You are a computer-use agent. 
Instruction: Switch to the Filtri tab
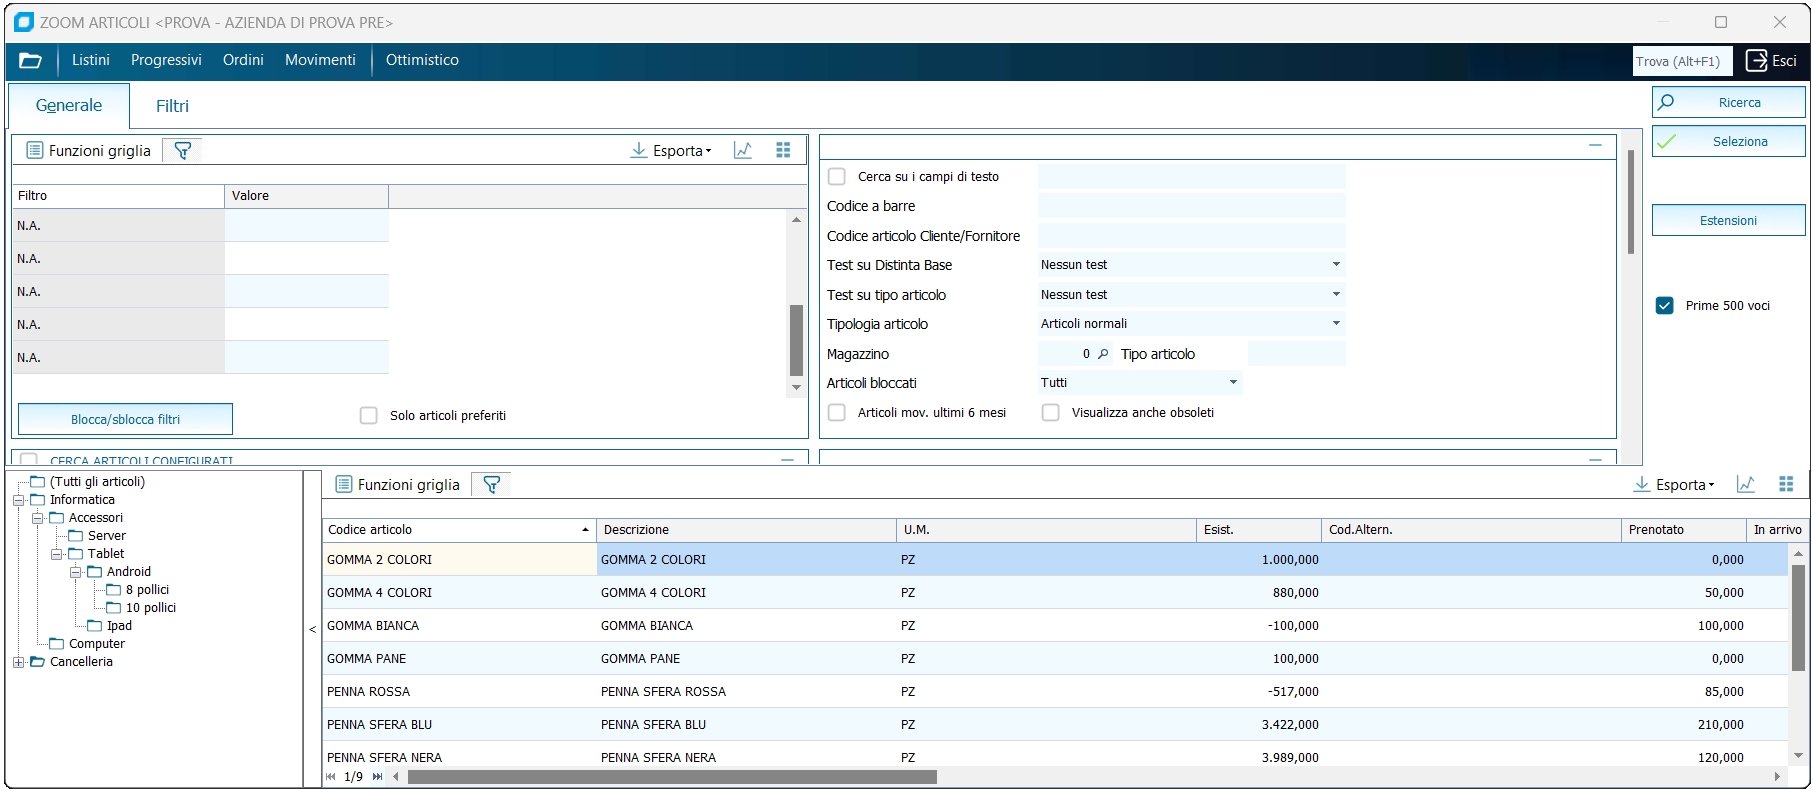click(x=172, y=106)
